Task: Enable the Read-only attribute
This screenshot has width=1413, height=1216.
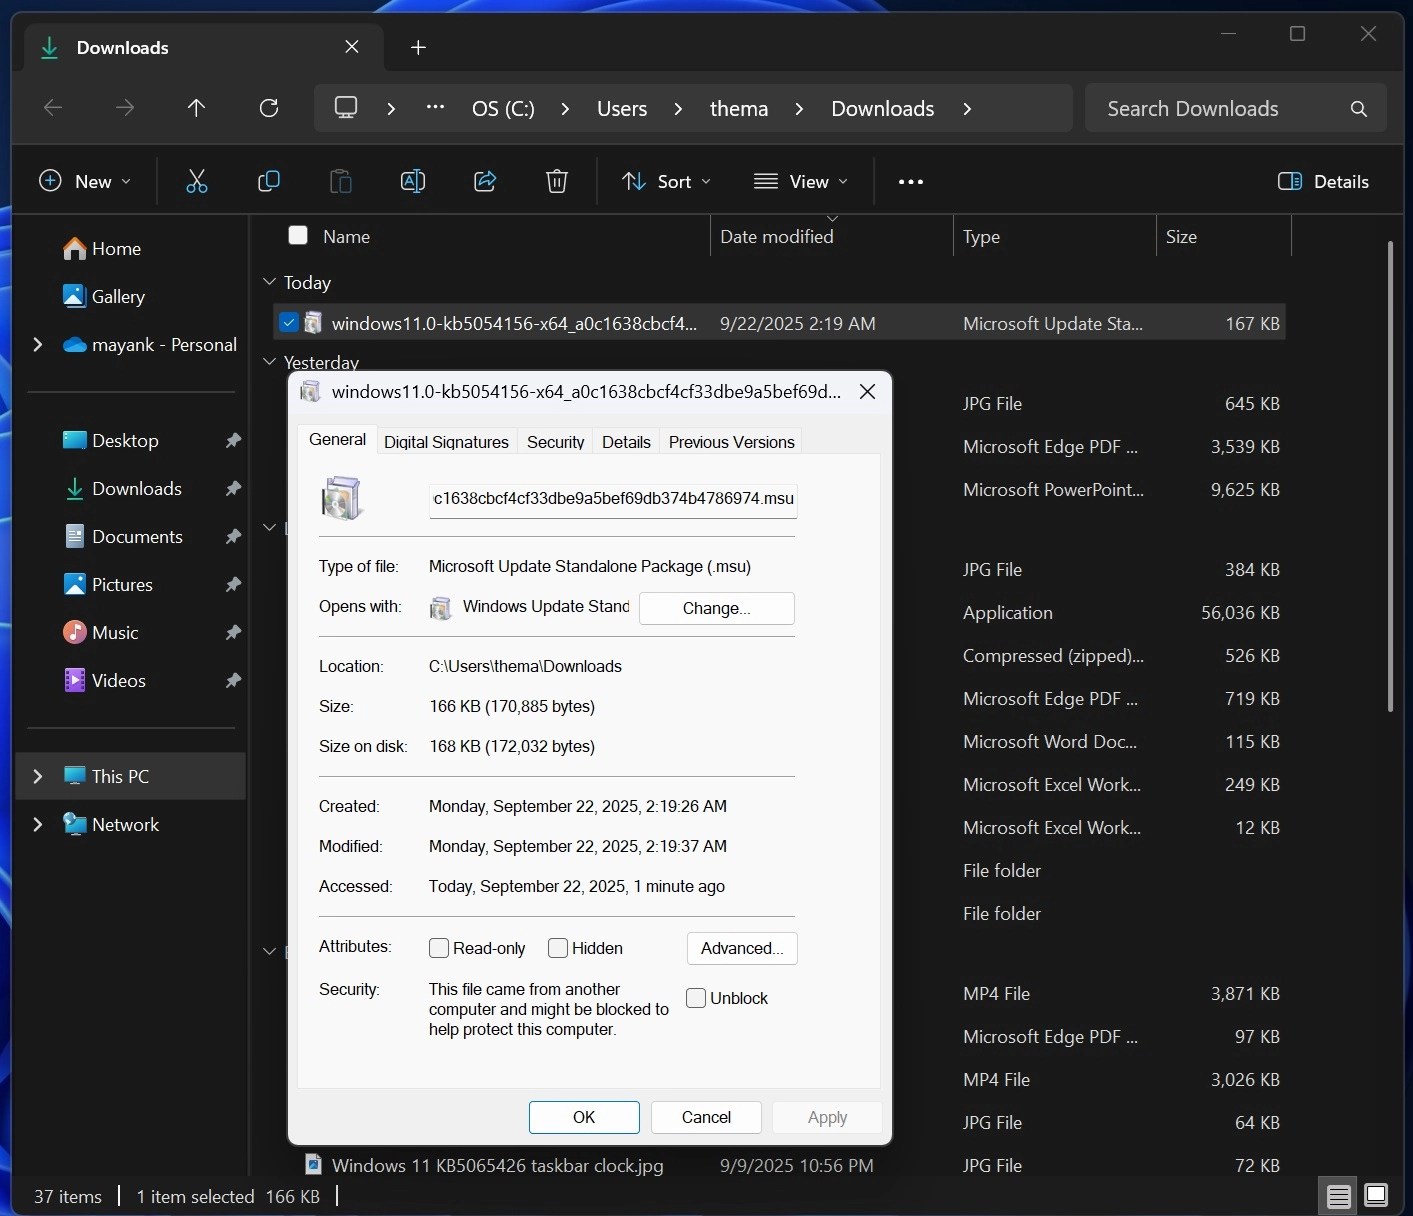Action: [x=439, y=948]
